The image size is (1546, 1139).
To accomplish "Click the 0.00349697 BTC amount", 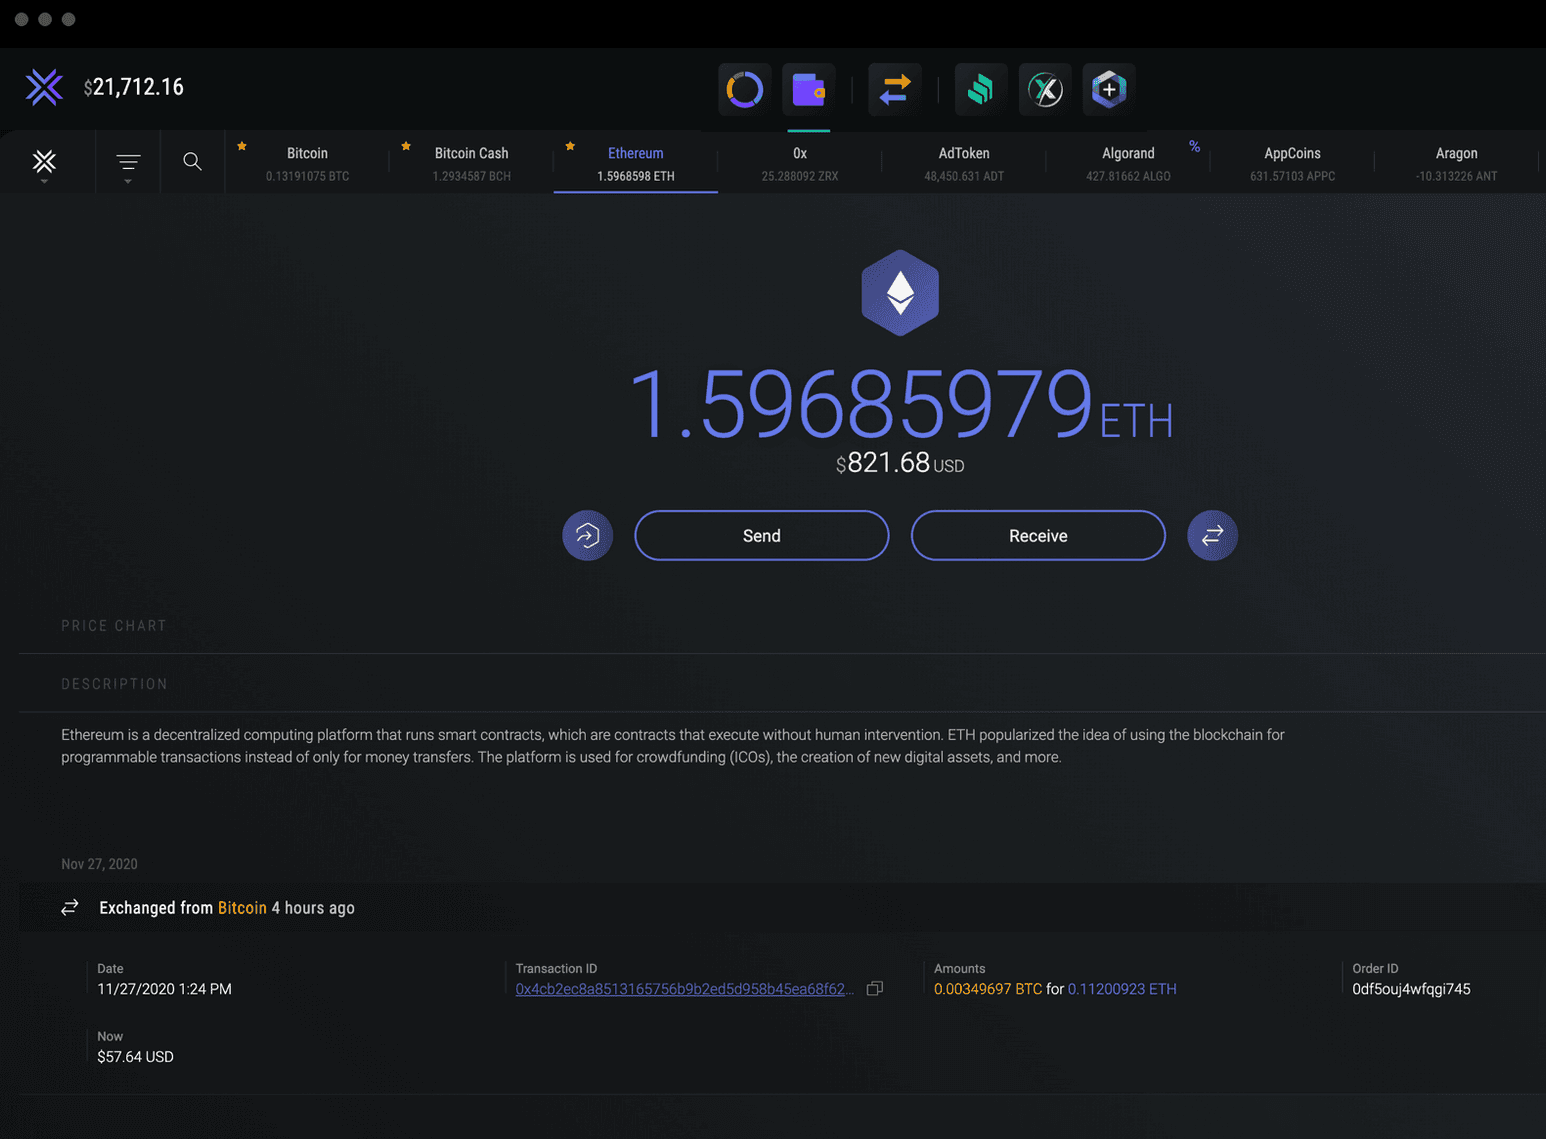I will (988, 989).
